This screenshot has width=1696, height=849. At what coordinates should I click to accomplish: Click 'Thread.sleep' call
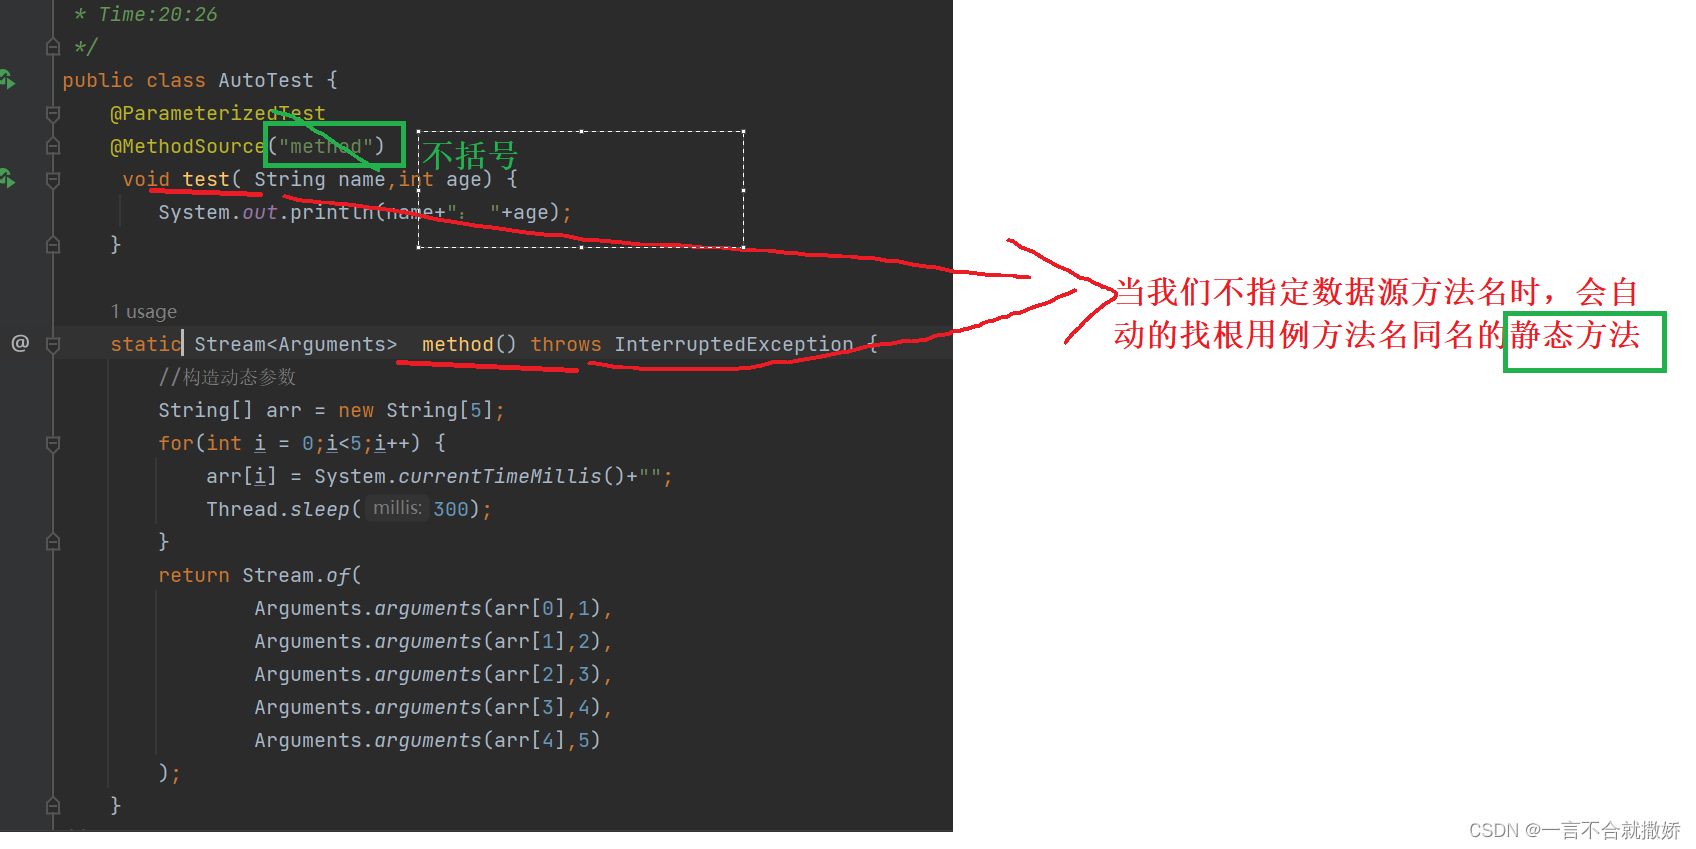[277, 509]
